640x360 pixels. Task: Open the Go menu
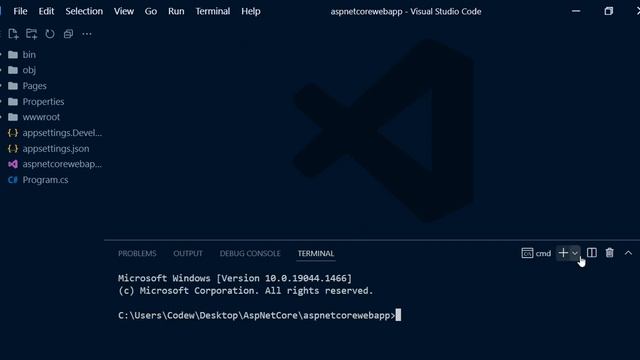[x=151, y=11]
